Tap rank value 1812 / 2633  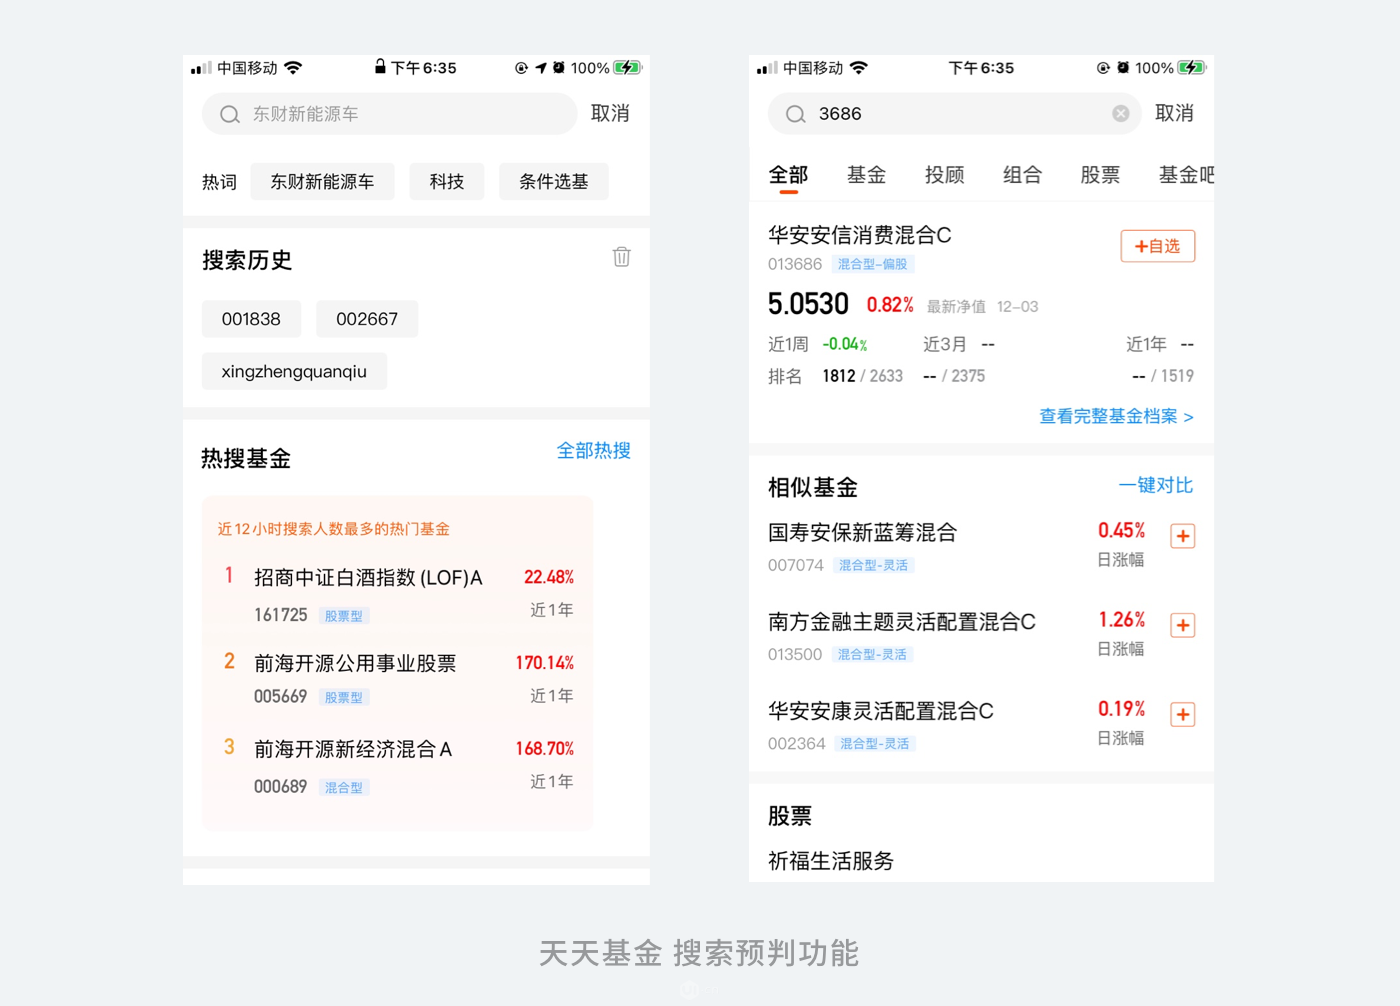[x=862, y=376]
